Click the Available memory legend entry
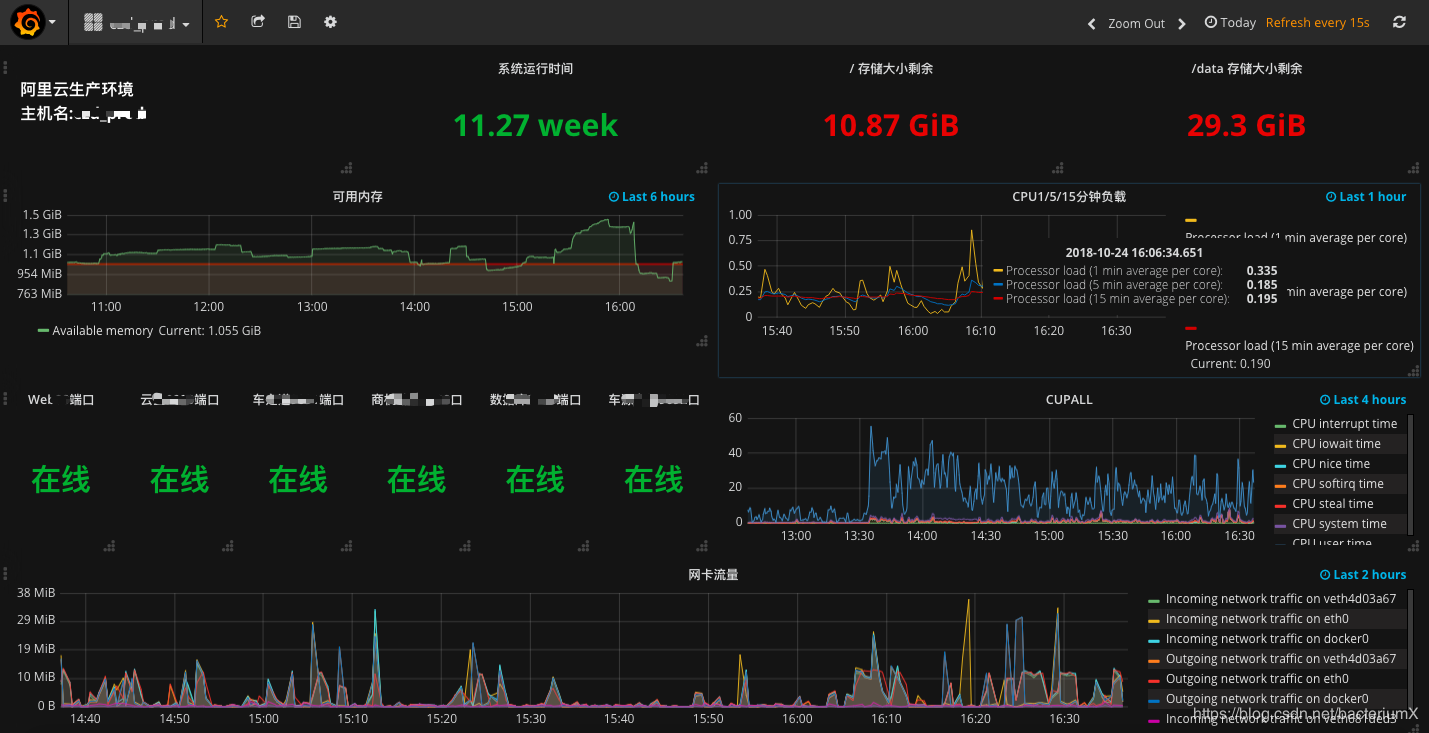The width and height of the screenshot is (1429, 733). click(x=102, y=331)
